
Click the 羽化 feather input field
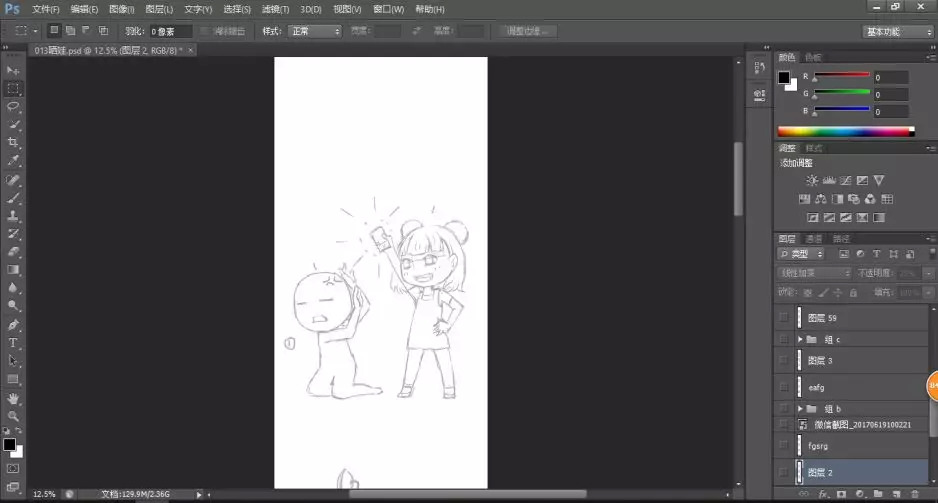click(x=169, y=31)
